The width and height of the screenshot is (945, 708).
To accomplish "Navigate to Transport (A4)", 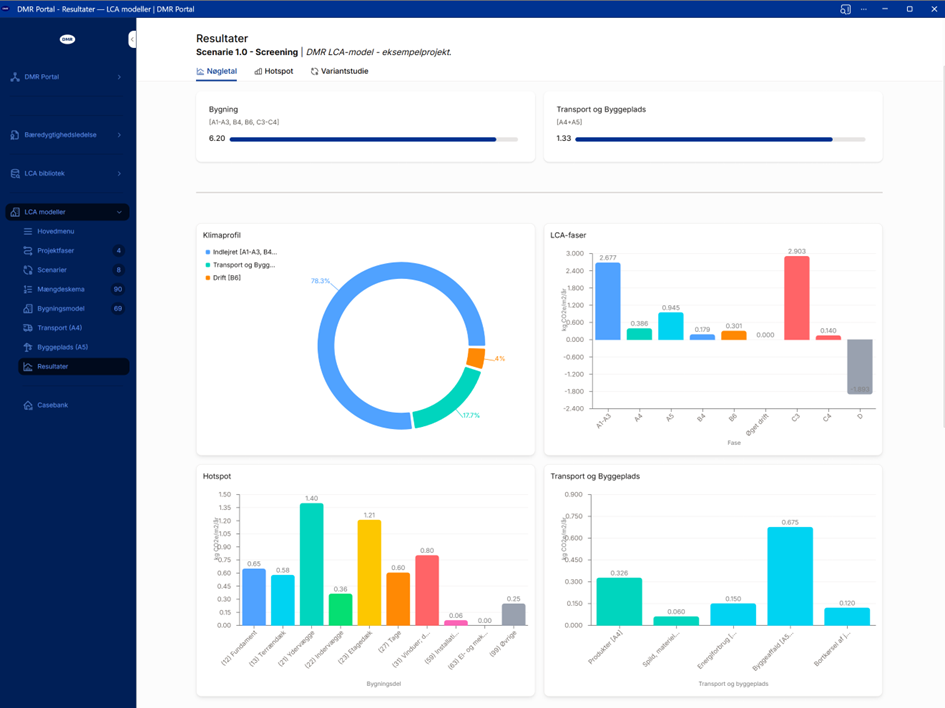I will [x=59, y=328].
